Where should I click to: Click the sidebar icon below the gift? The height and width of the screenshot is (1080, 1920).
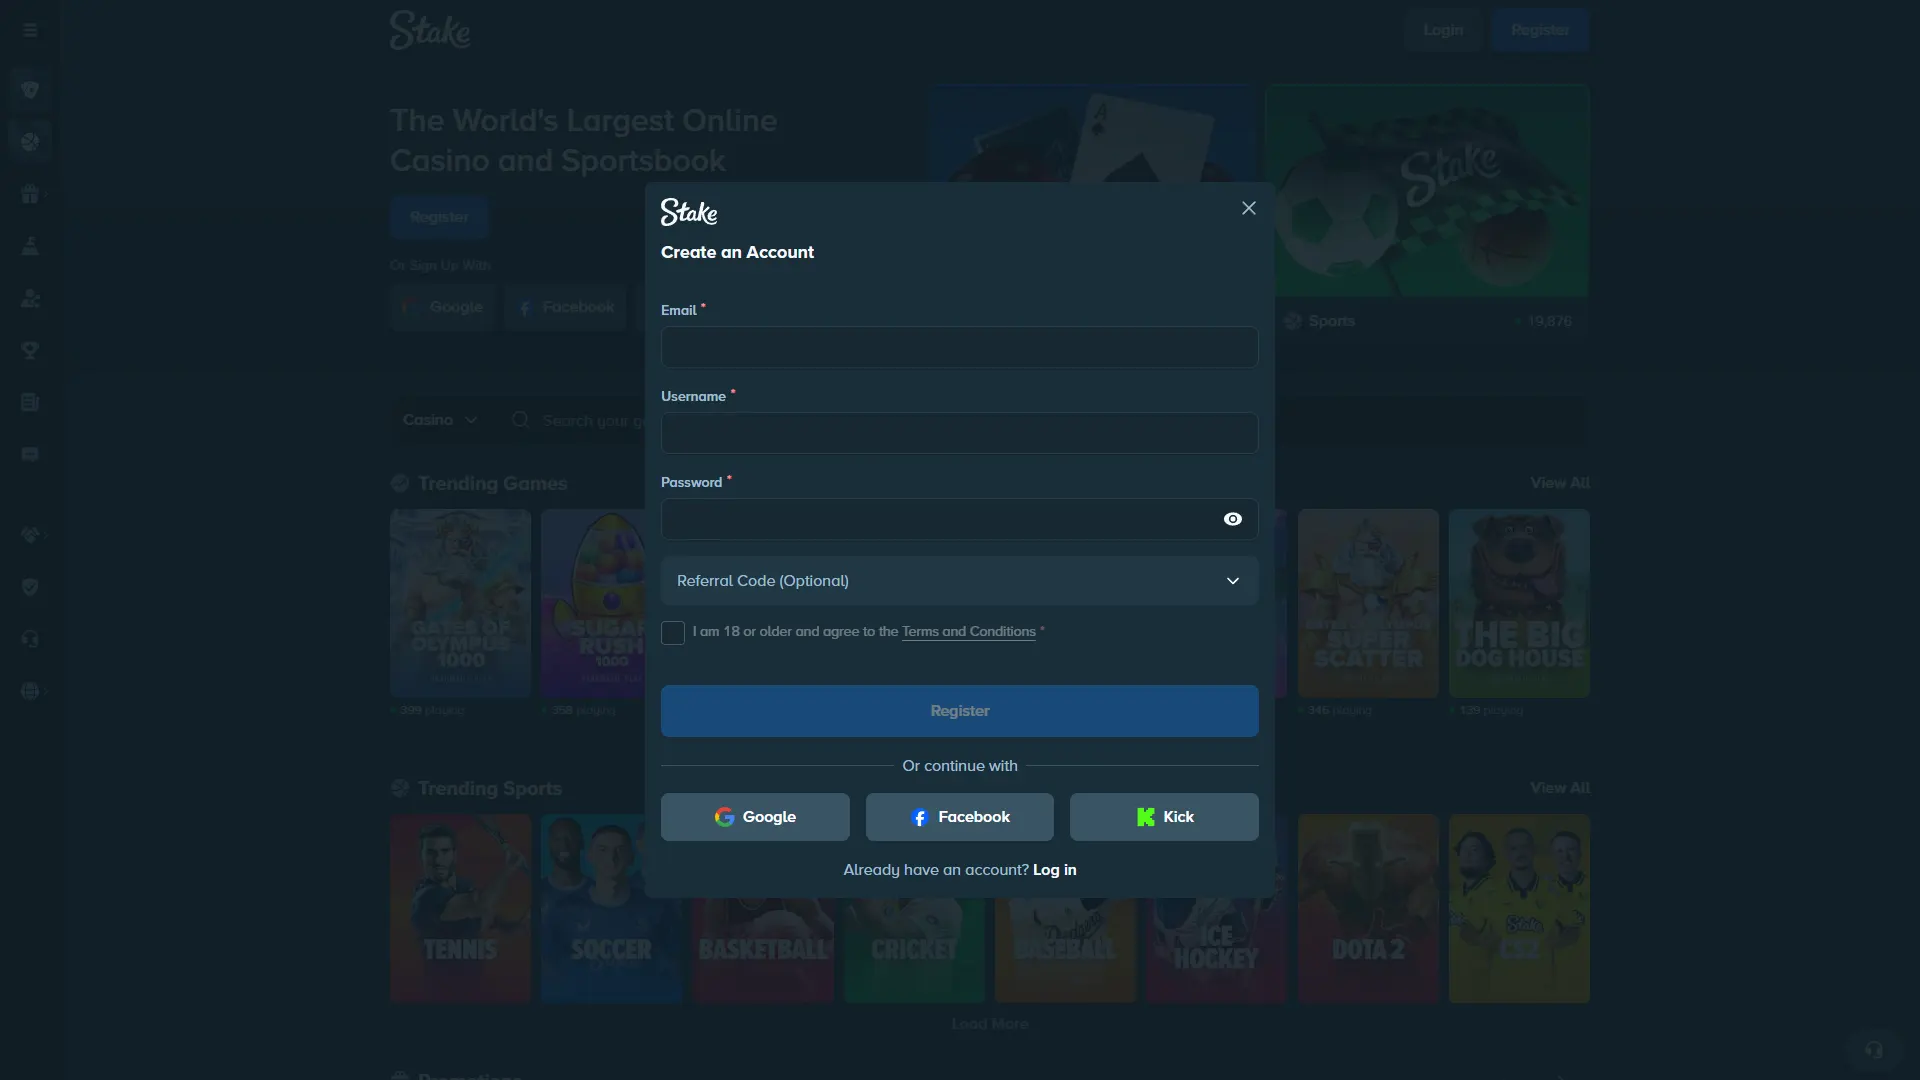pos(30,246)
